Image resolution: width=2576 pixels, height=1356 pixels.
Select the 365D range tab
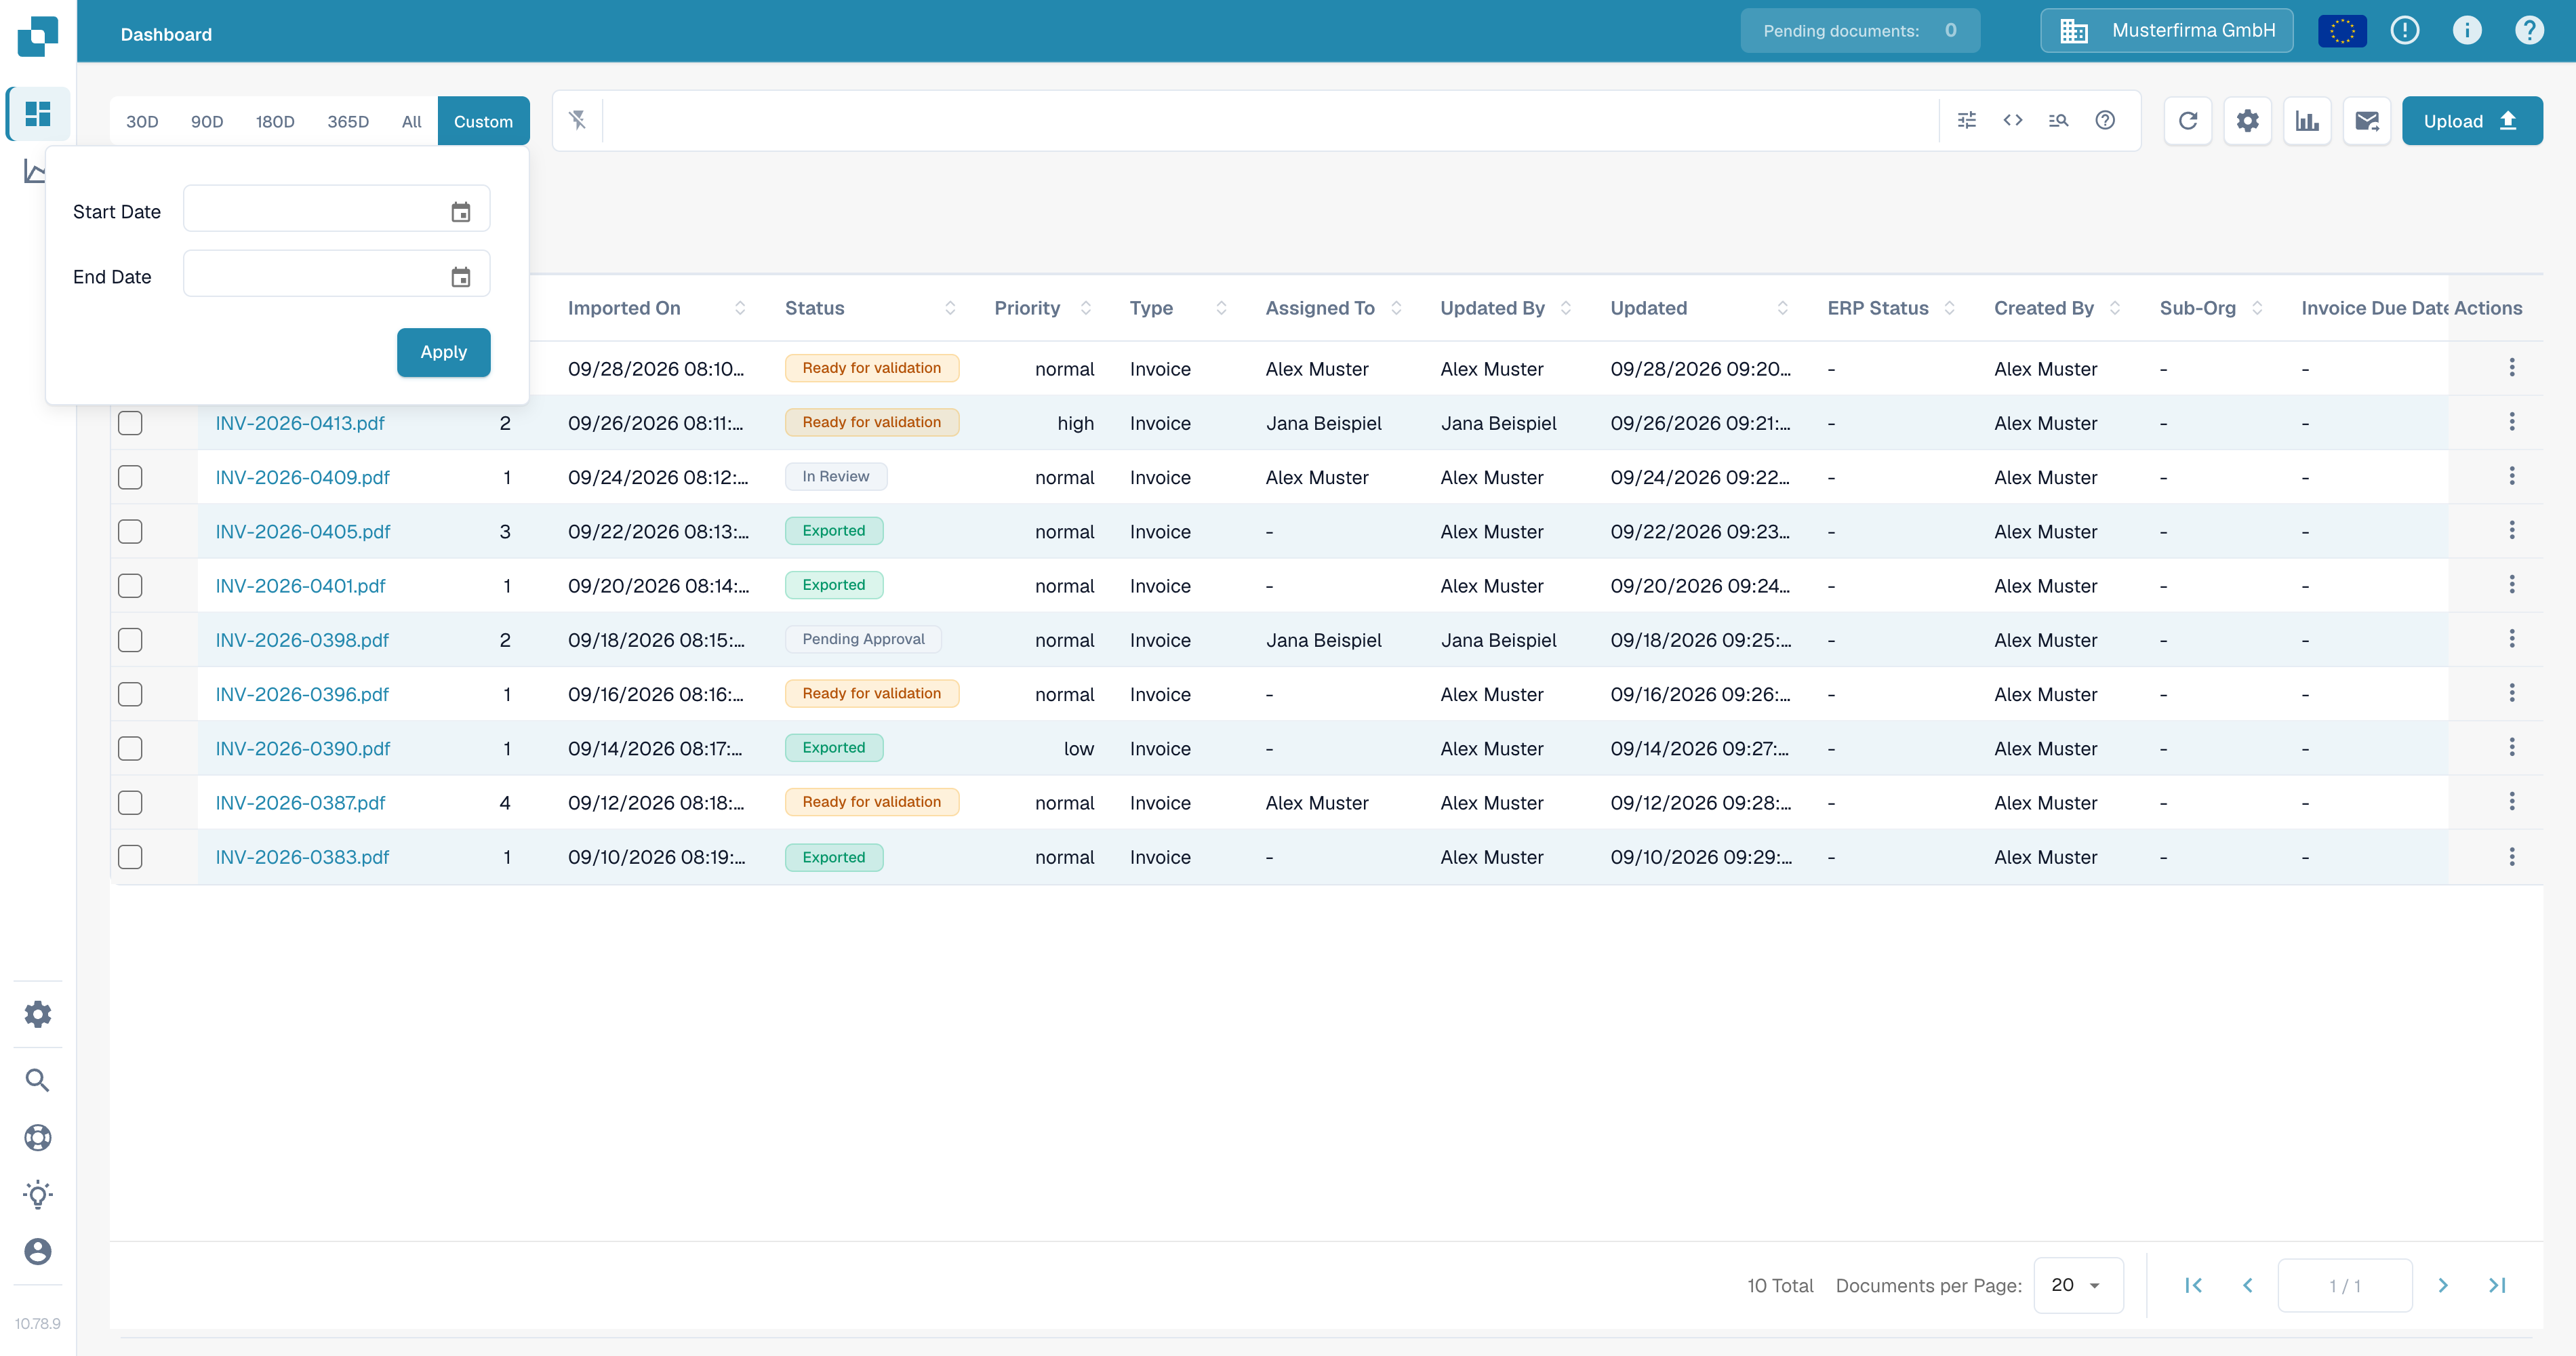[x=348, y=121]
